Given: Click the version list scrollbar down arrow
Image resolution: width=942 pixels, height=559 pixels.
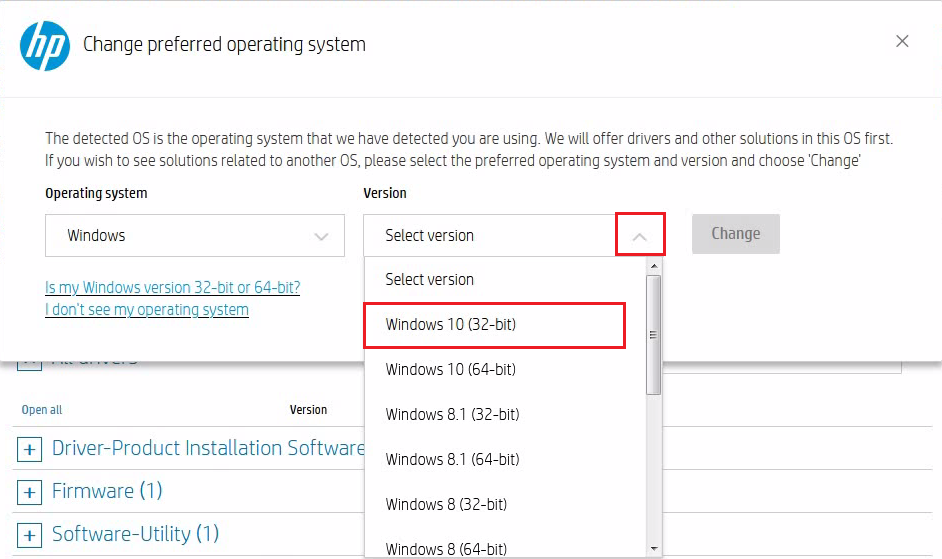Looking at the screenshot, I should click(x=654, y=548).
